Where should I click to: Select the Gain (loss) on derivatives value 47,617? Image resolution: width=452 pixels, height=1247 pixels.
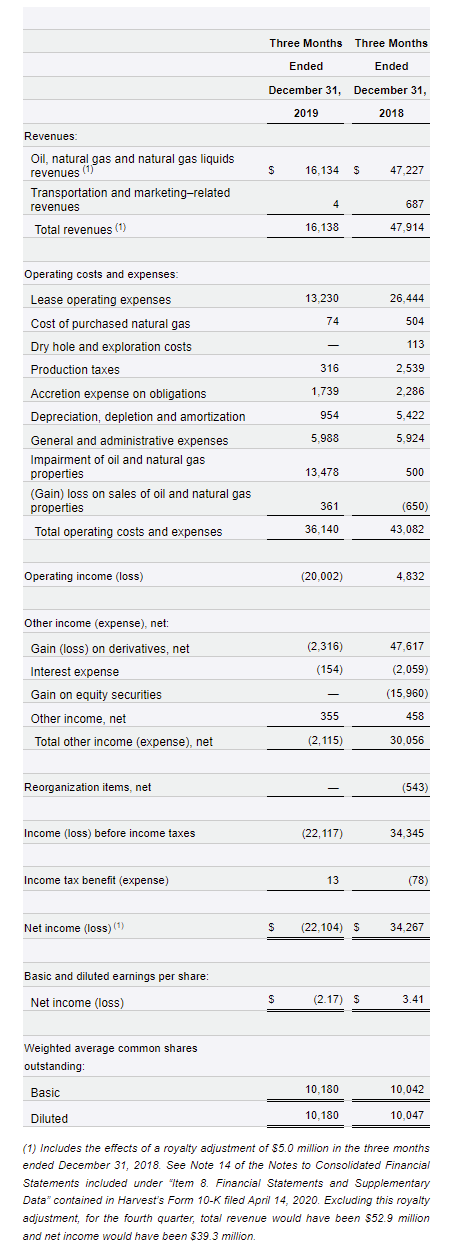tap(407, 648)
